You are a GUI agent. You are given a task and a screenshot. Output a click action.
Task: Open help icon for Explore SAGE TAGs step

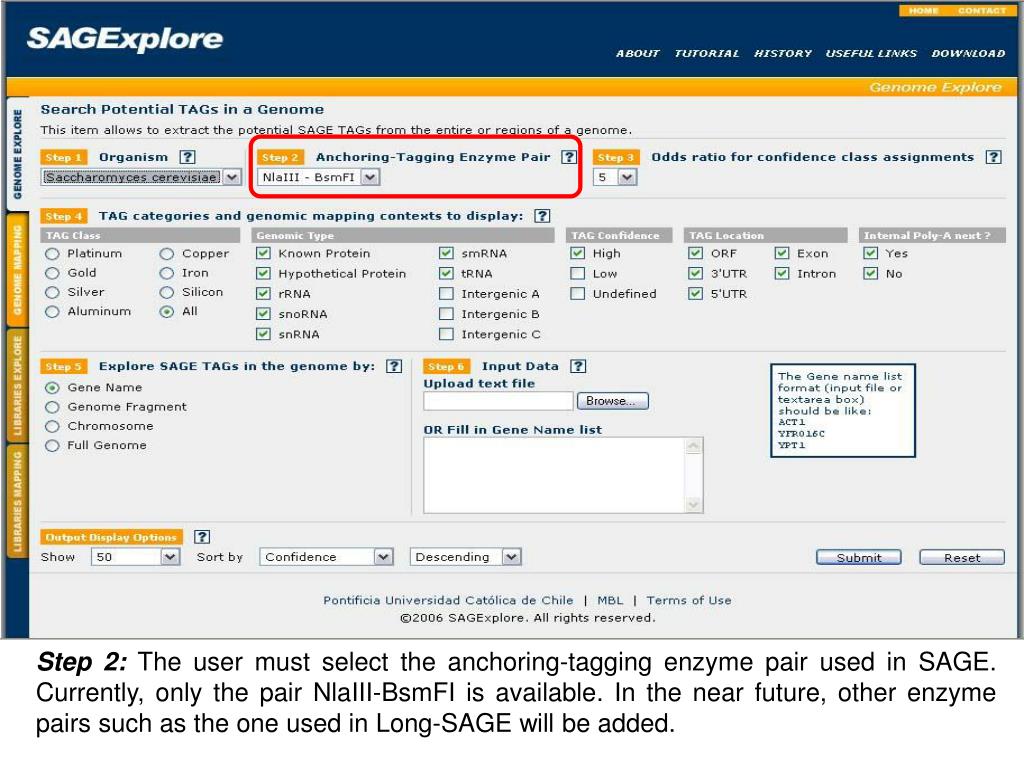394,366
